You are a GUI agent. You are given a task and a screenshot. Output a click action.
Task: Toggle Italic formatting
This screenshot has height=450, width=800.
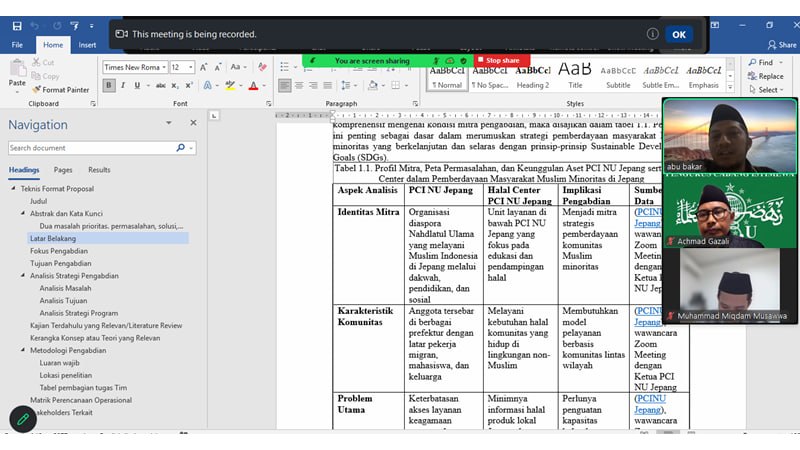pos(123,86)
